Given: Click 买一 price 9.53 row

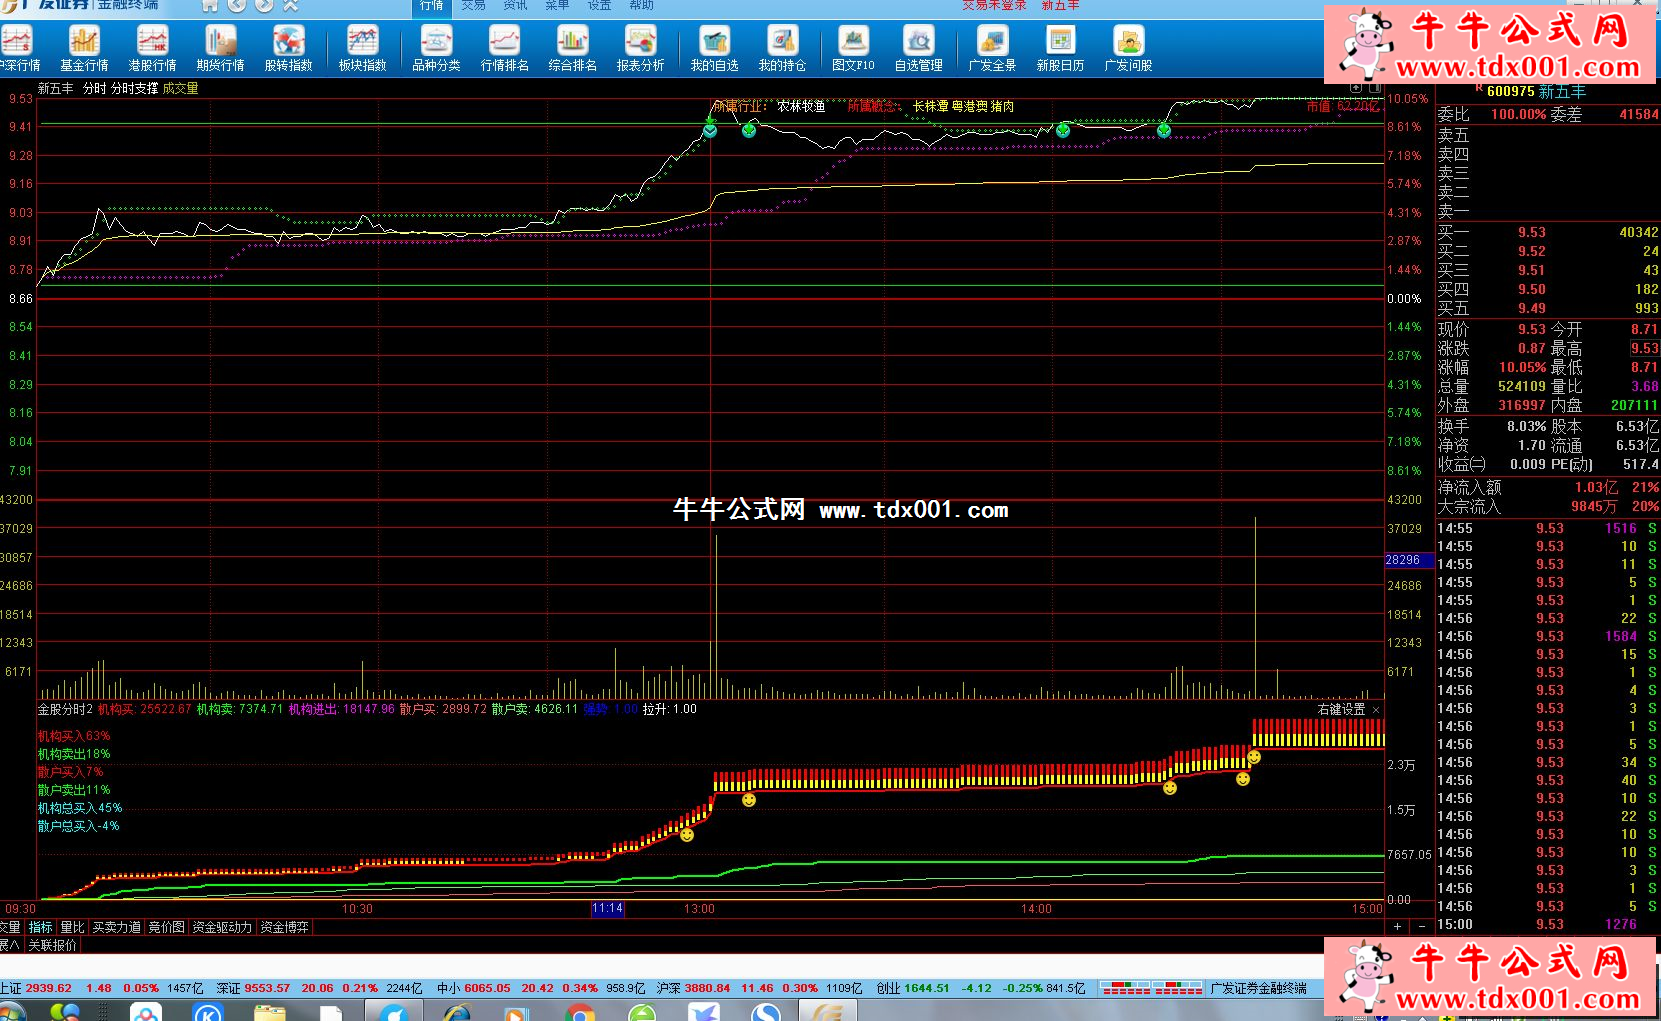Looking at the screenshot, I should pos(1548,232).
